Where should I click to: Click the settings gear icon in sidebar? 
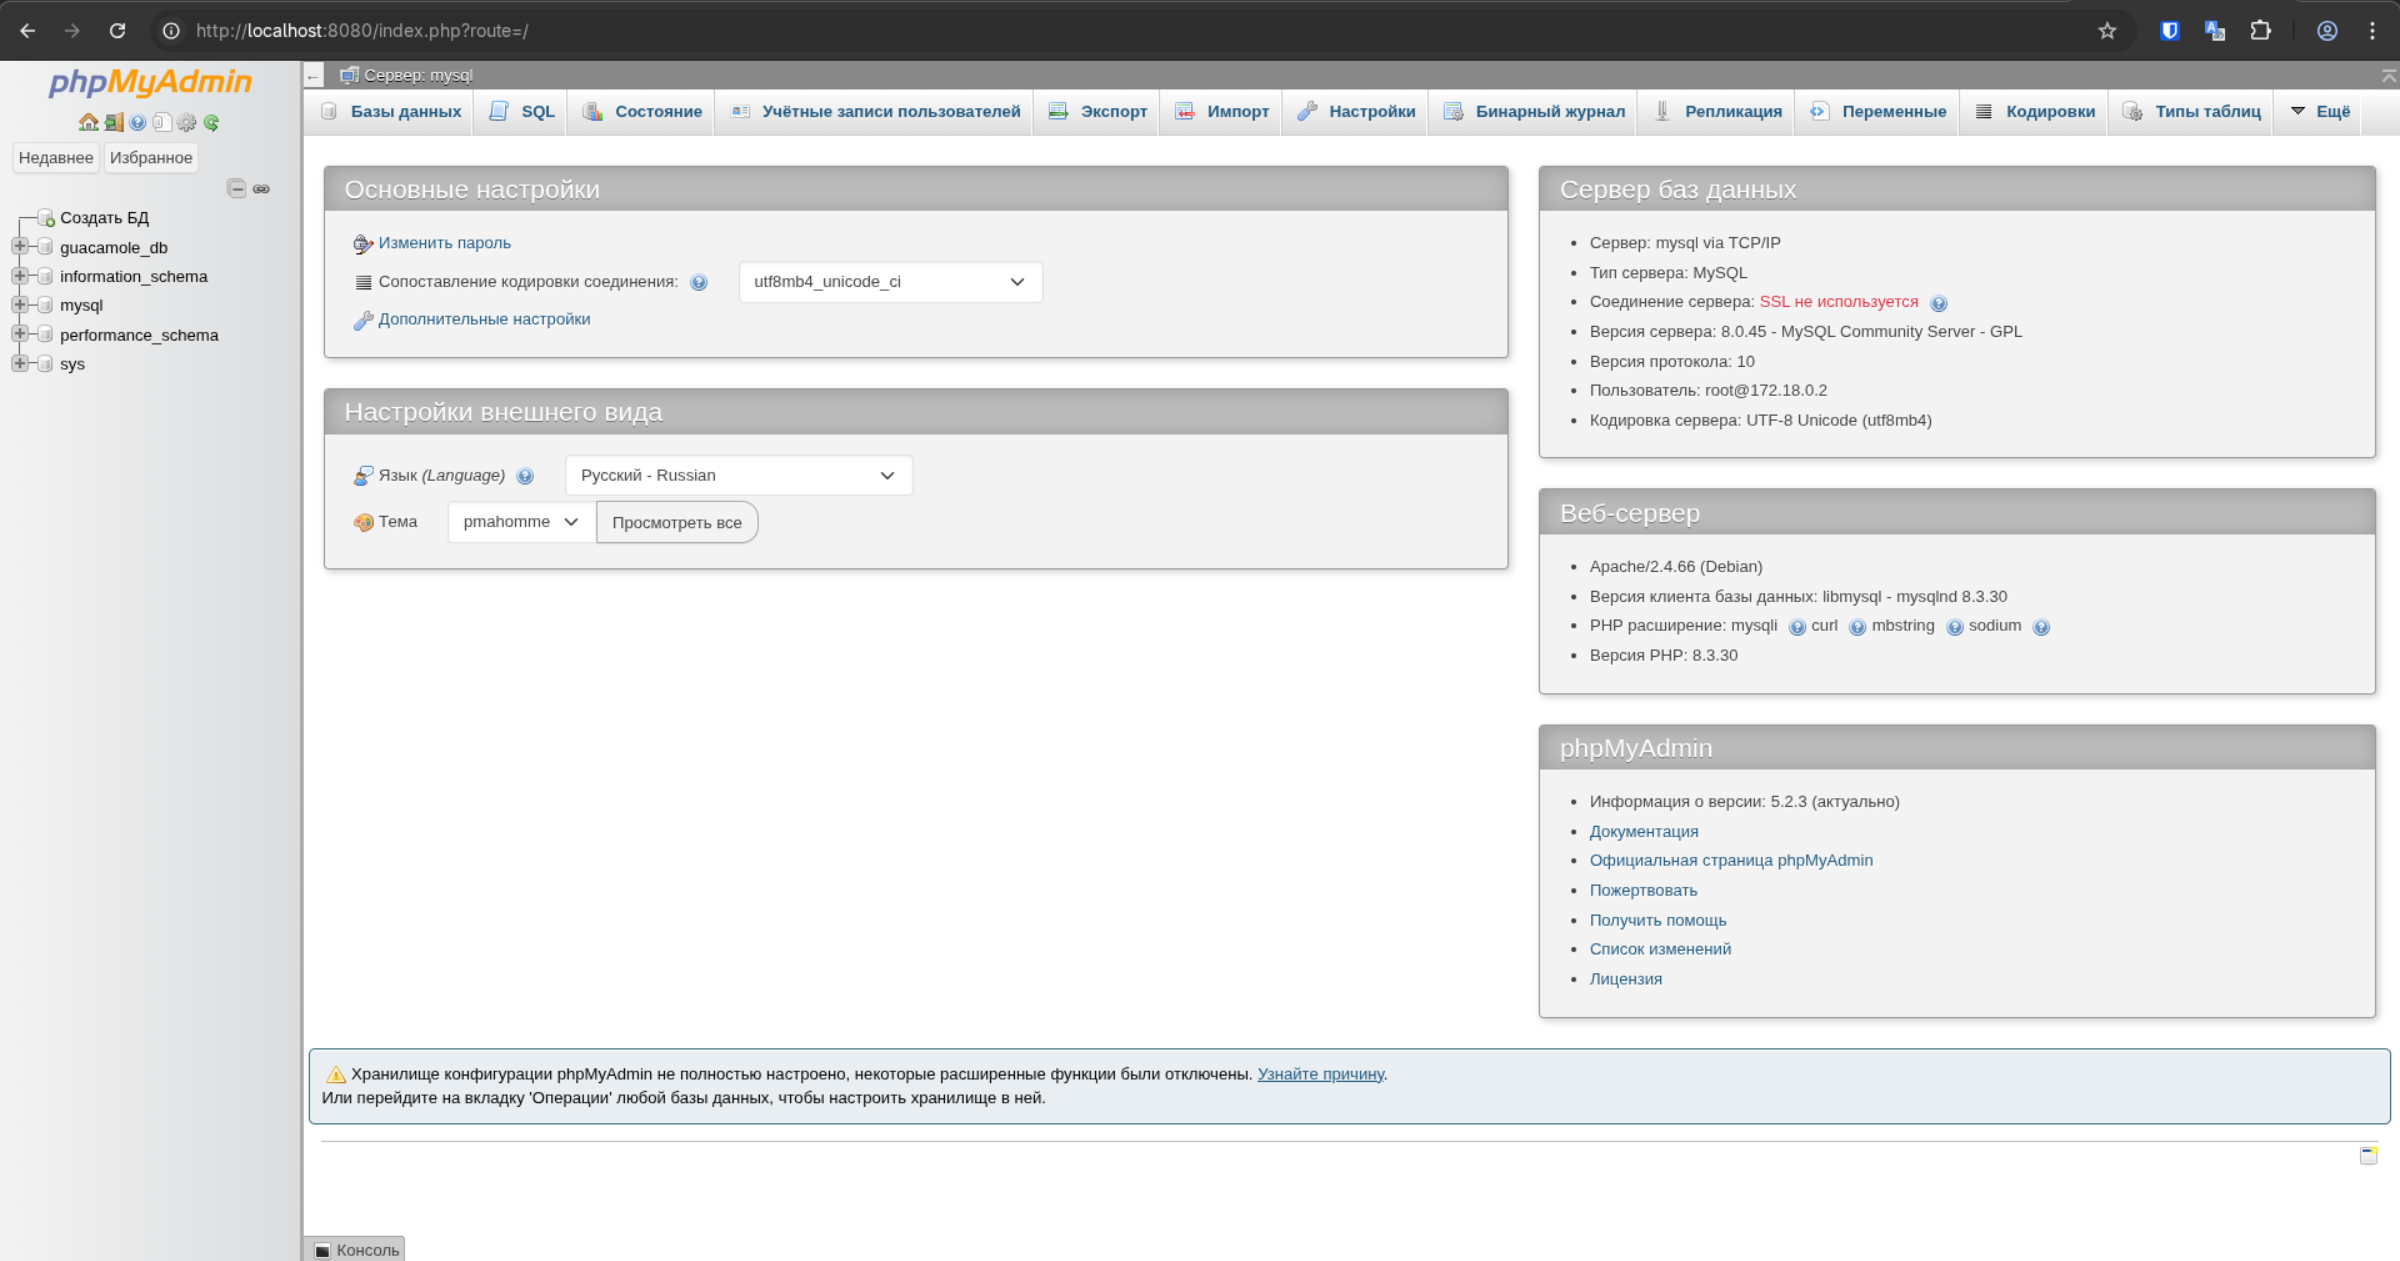pos(186,122)
